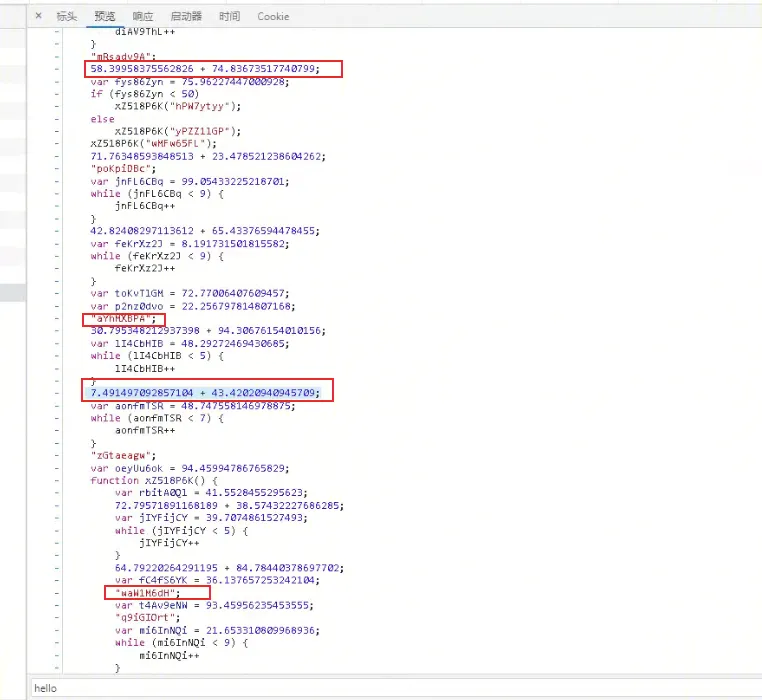Select the 预览 tab
This screenshot has width=762, height=700.
(x=105, y=16)
